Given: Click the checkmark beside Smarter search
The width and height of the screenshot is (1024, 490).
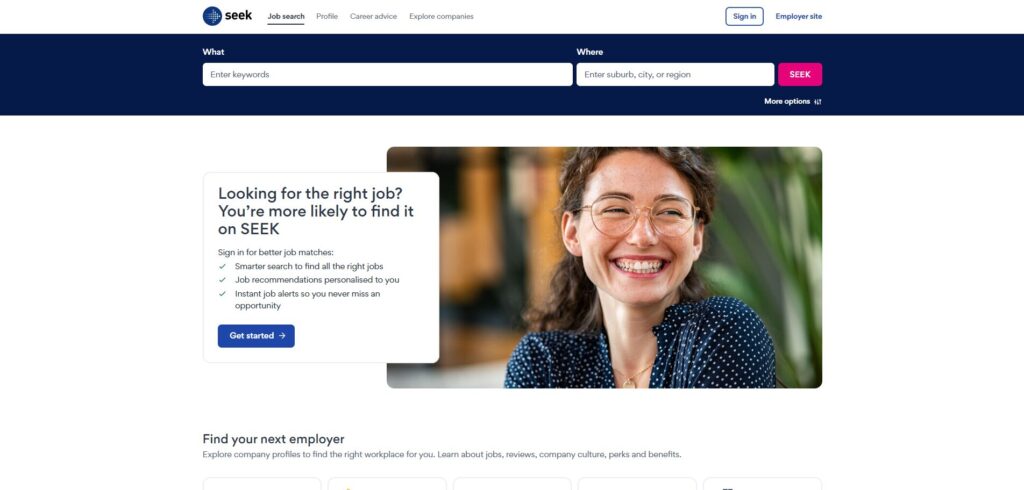Looking at the screenshot, I should click(222, 267).
